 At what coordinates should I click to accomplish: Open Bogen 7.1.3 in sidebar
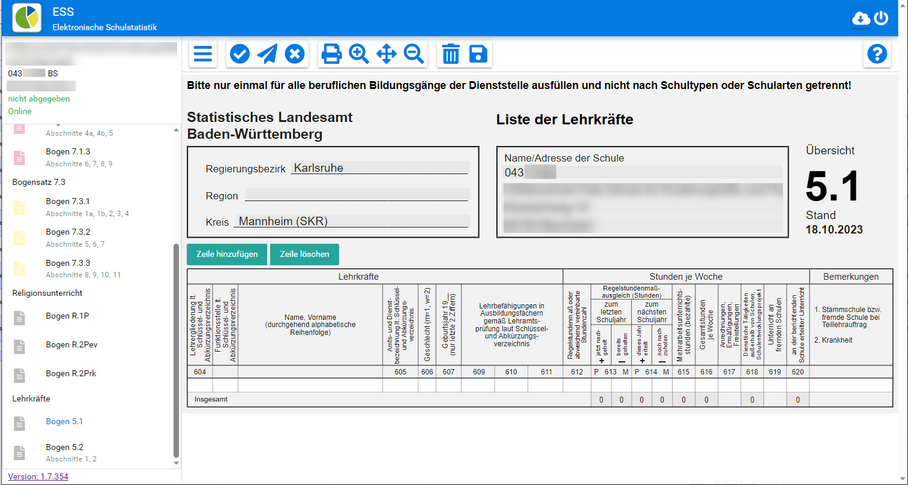(68, 152)
